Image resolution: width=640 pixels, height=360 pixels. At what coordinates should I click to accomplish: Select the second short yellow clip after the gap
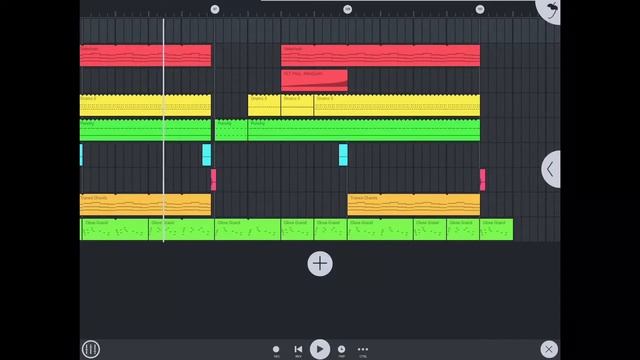click(x=297, y=105)
